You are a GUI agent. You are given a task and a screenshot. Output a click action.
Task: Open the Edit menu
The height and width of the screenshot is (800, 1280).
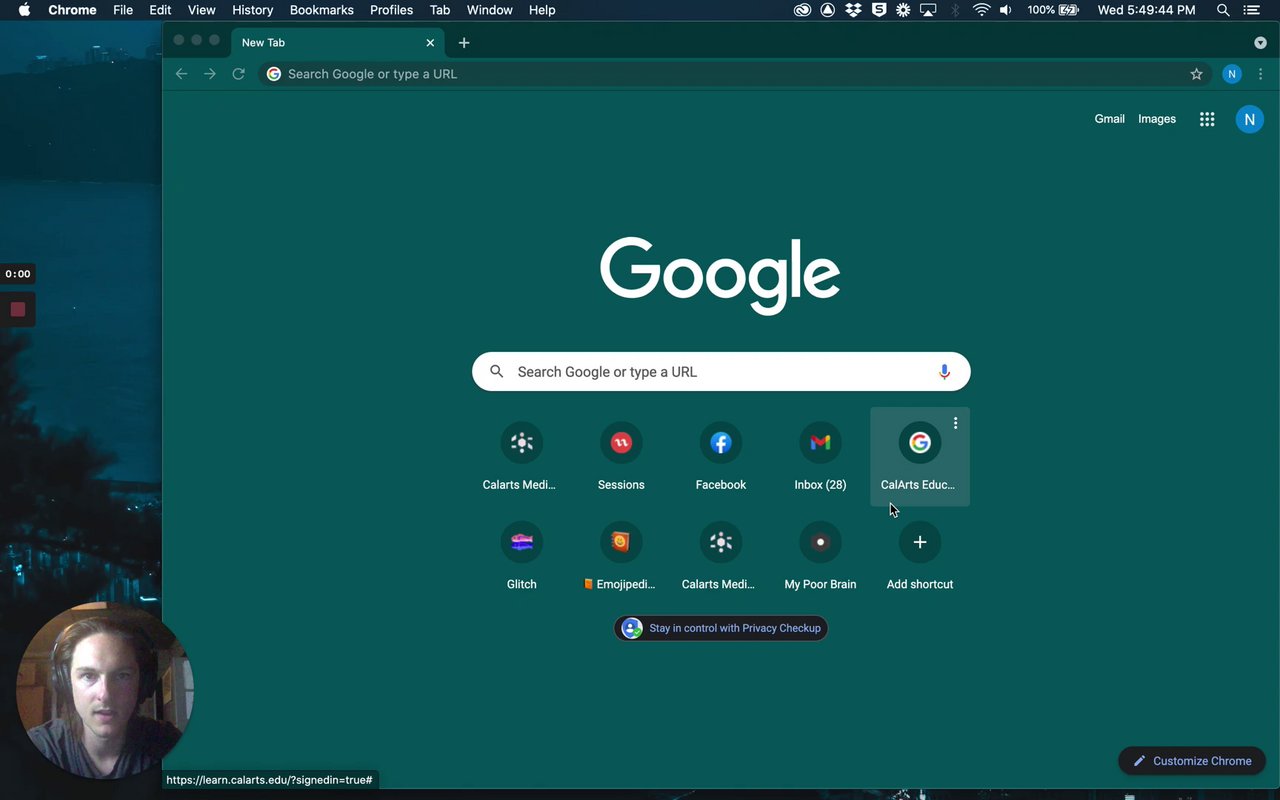pos(160,10)
